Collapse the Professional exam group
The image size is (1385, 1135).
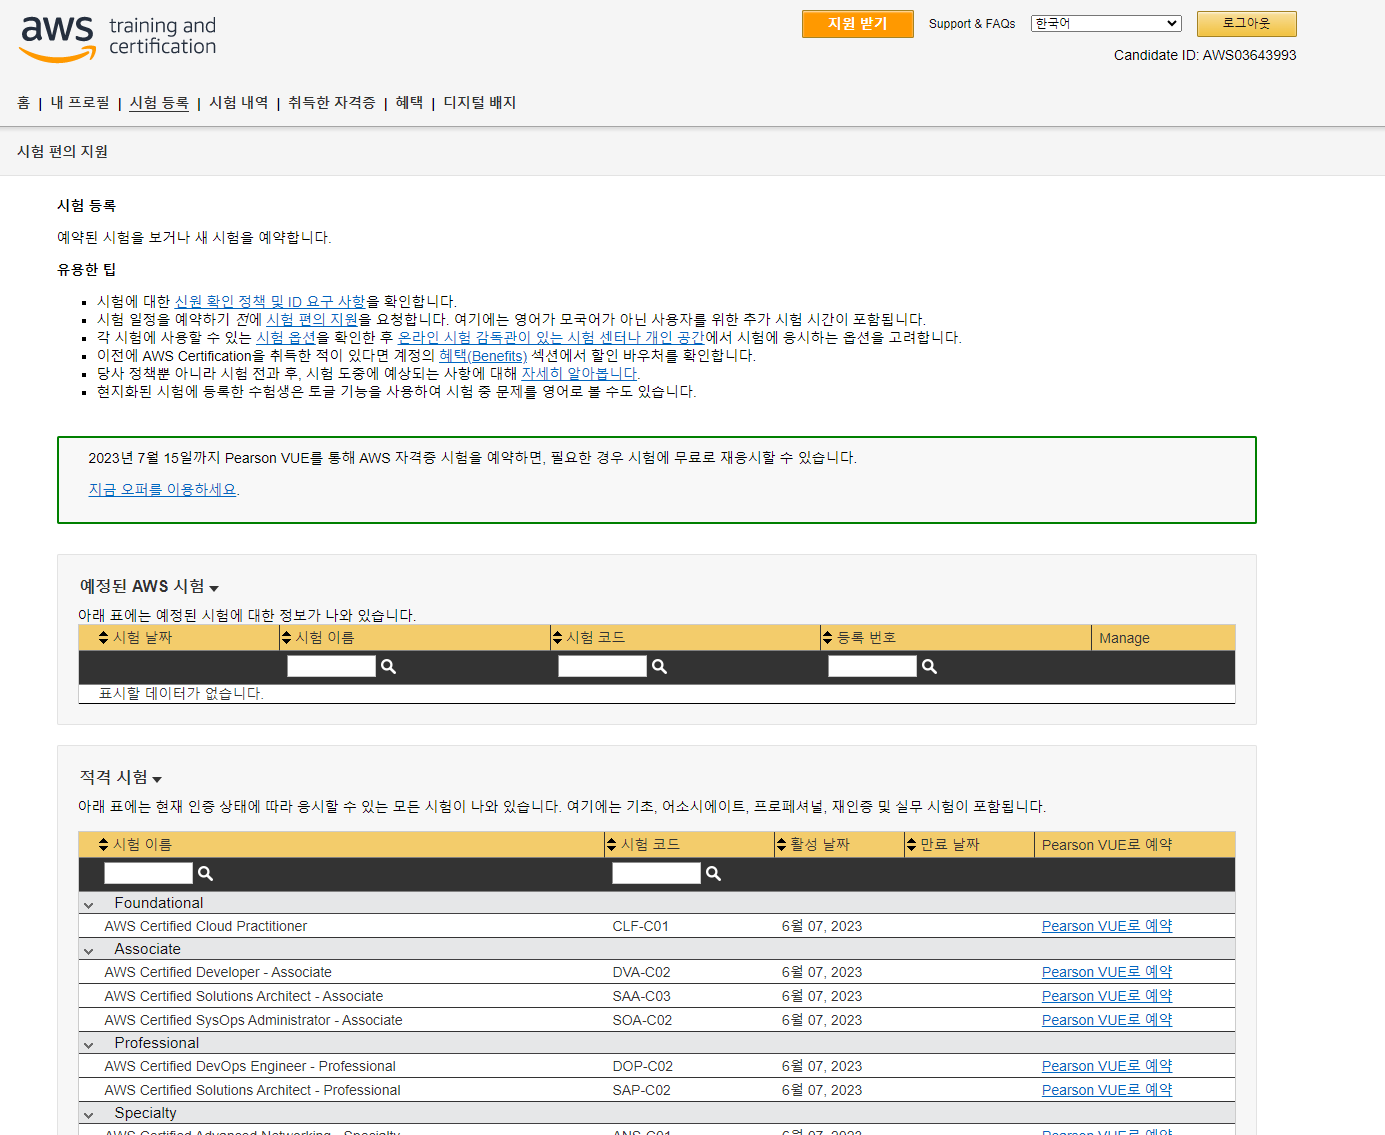[x=89, y=1044]
